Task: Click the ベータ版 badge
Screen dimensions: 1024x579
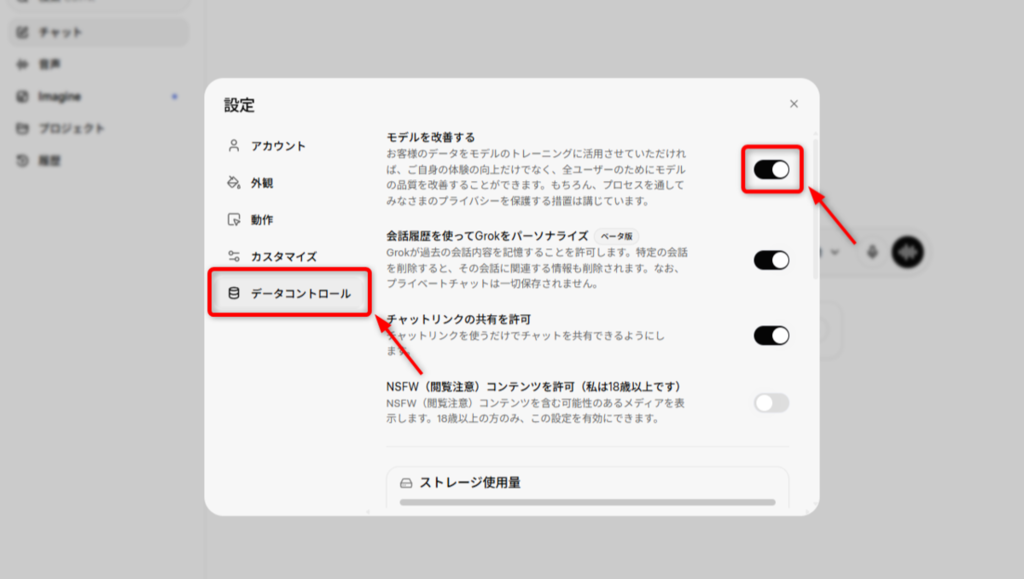Action: click(616, 236)
